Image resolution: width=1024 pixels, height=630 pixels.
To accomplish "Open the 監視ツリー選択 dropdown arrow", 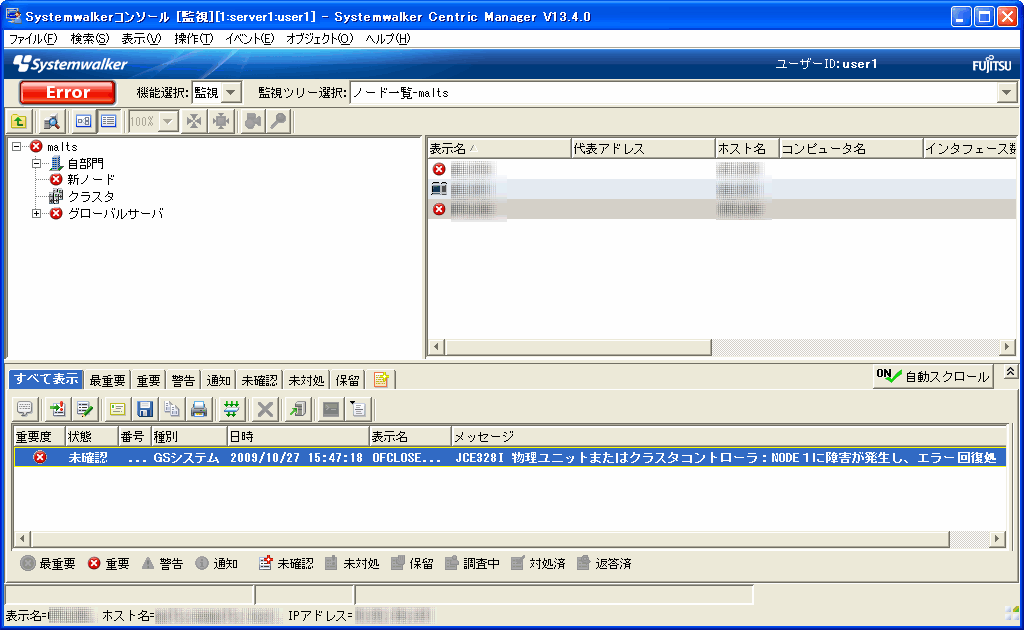I will pos(1006,93).
